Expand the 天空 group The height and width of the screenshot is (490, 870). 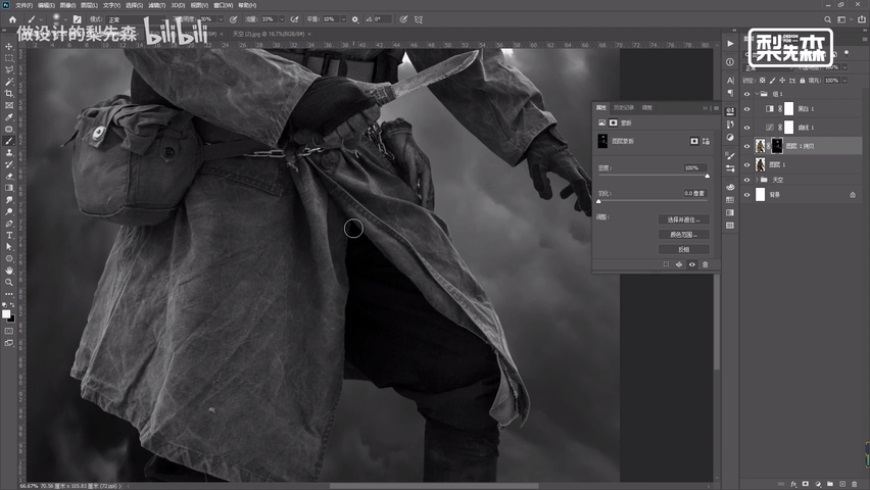point(756,180)
